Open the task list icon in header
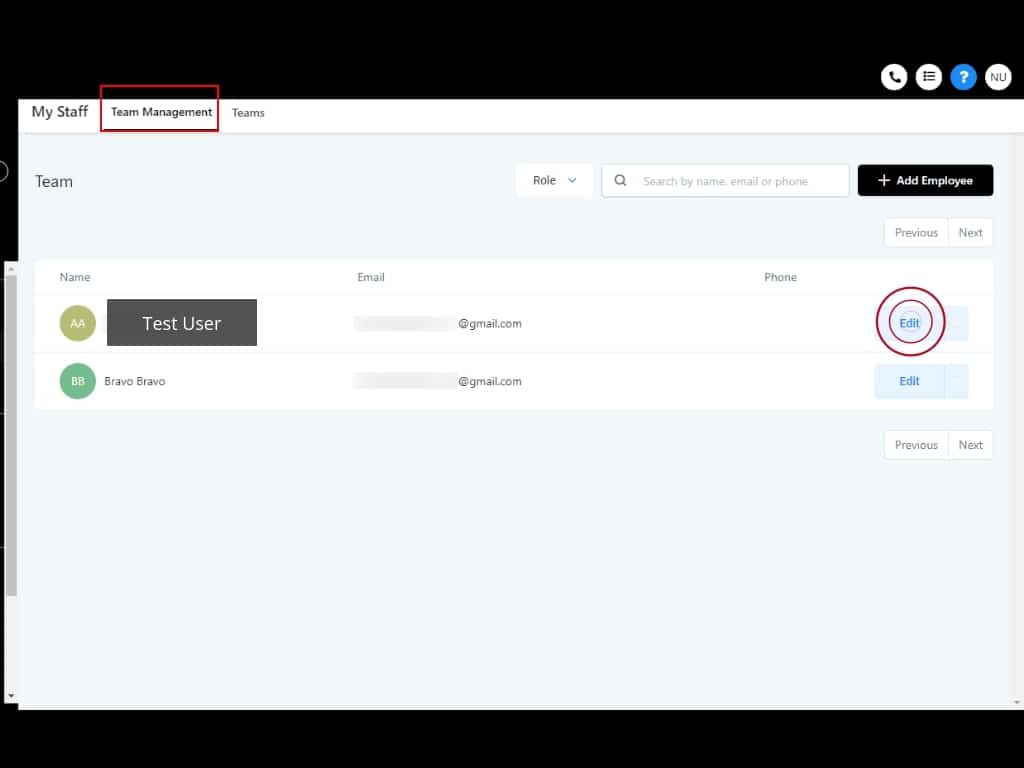 (929, 77)
